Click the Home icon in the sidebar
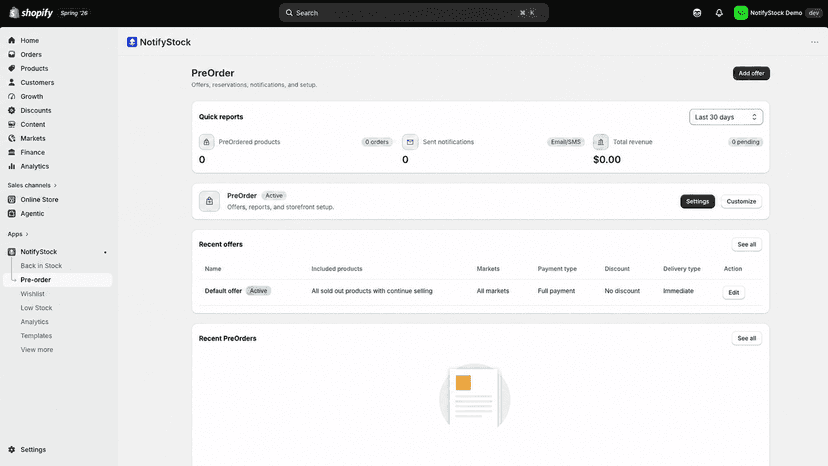Viewport: 828px width, 466px height. tap(12, 40)
